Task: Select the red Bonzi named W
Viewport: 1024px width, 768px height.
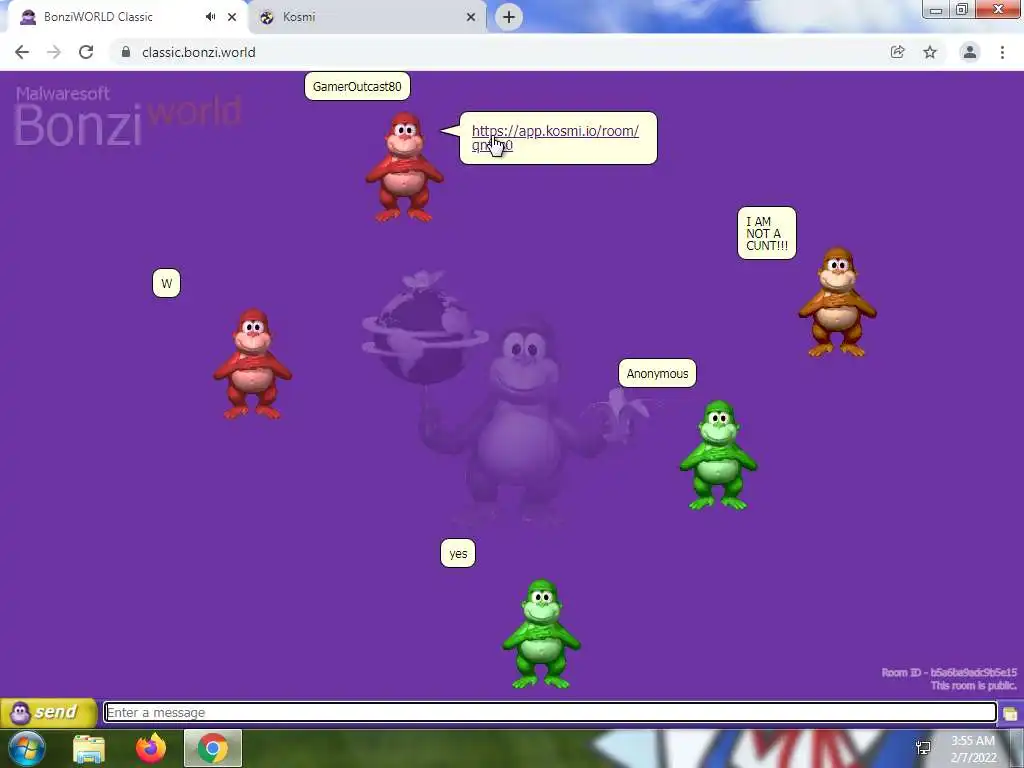Action: pos(253,364)
